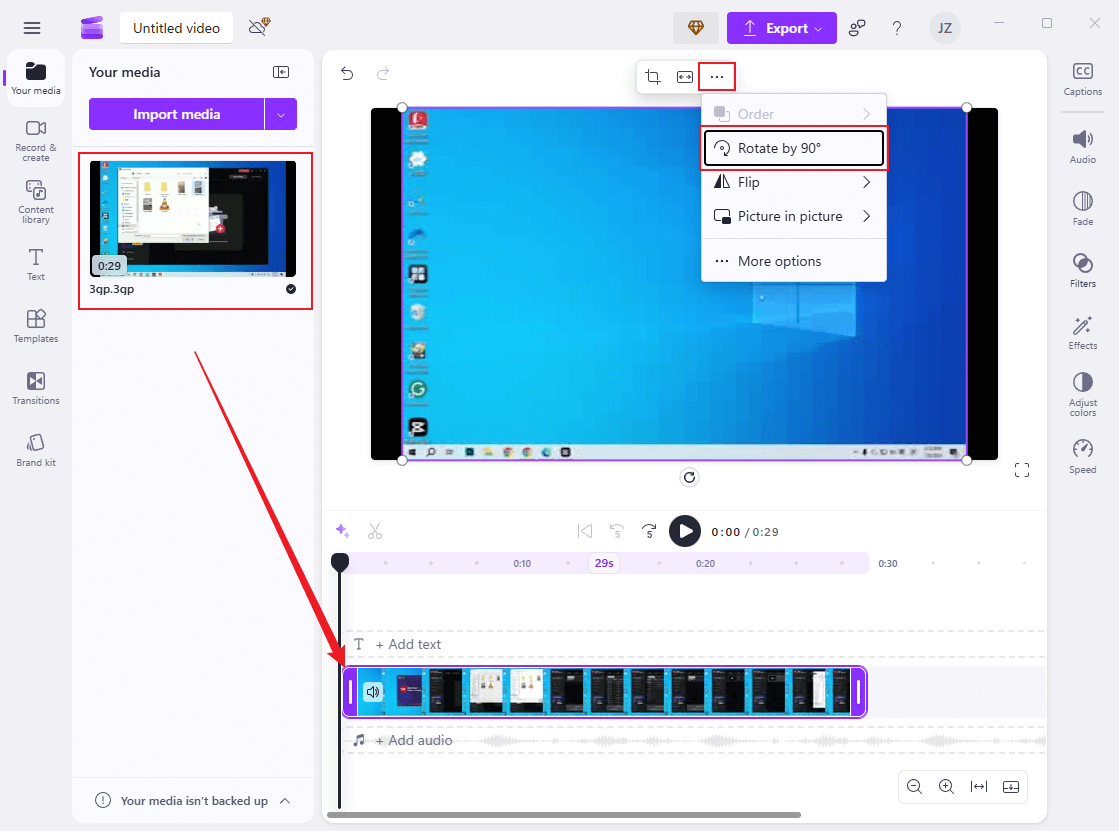Select the 3gp.3gp media thumbnail
Image resolution: width=1119 pixels, height=831 pixels.
[193, 218]
